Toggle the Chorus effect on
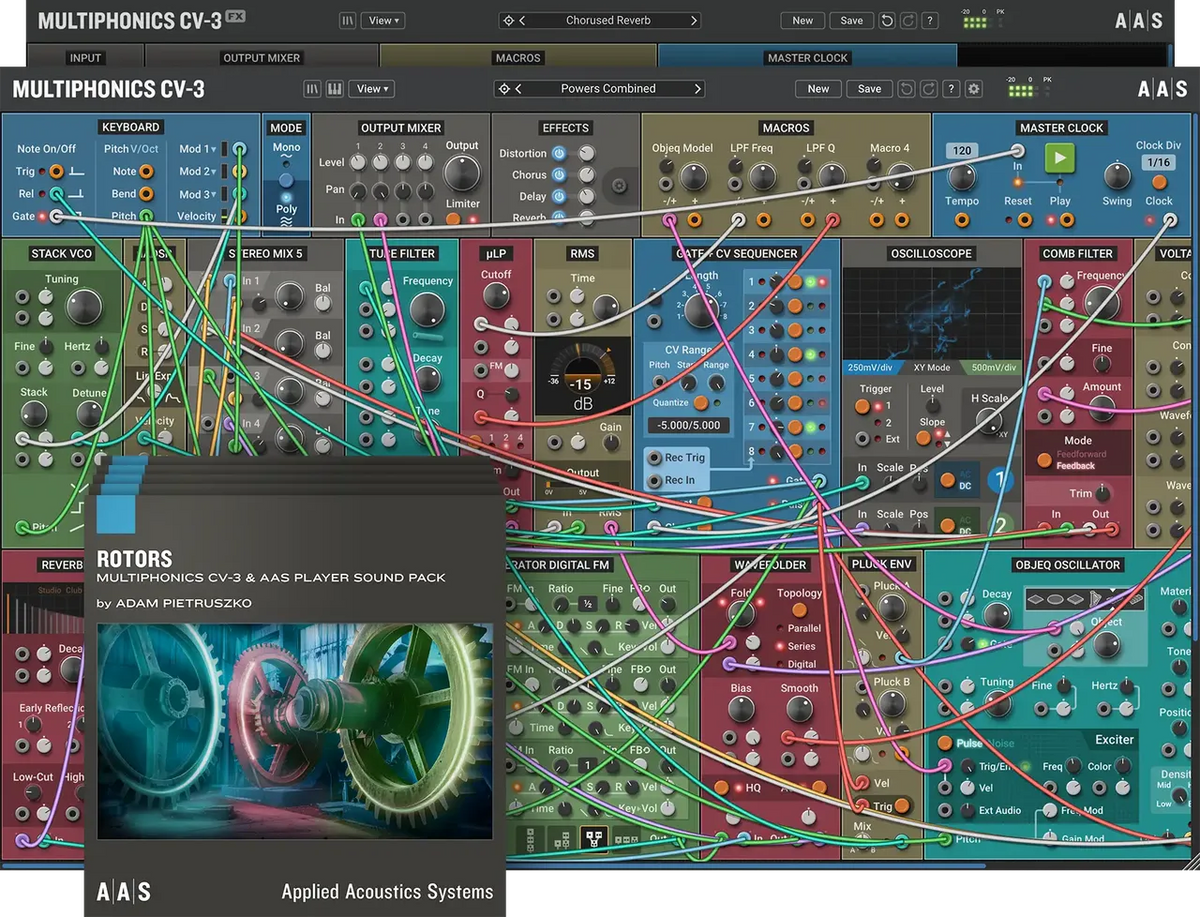1200x917 pixels. (559, 174)
